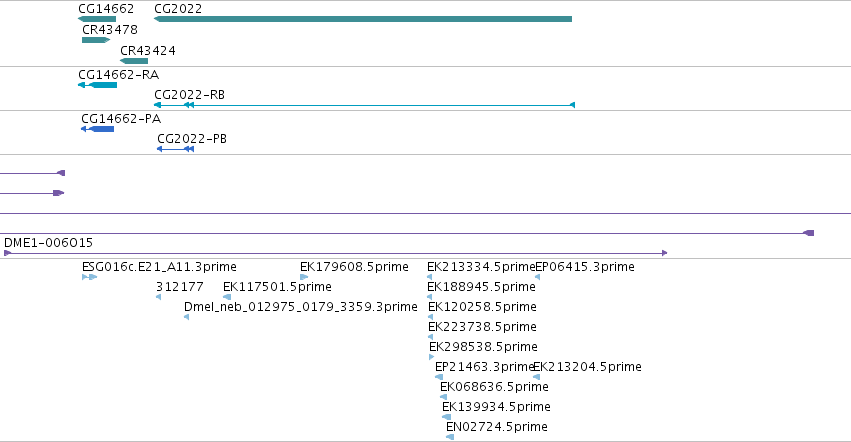Click the EK213204.5prime arrow marker

pos(536,377)
